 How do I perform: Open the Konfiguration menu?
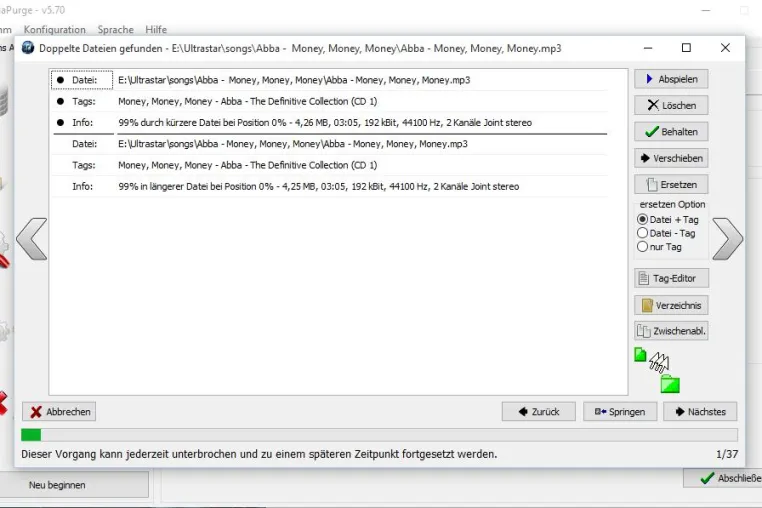[x=54, y=30]
